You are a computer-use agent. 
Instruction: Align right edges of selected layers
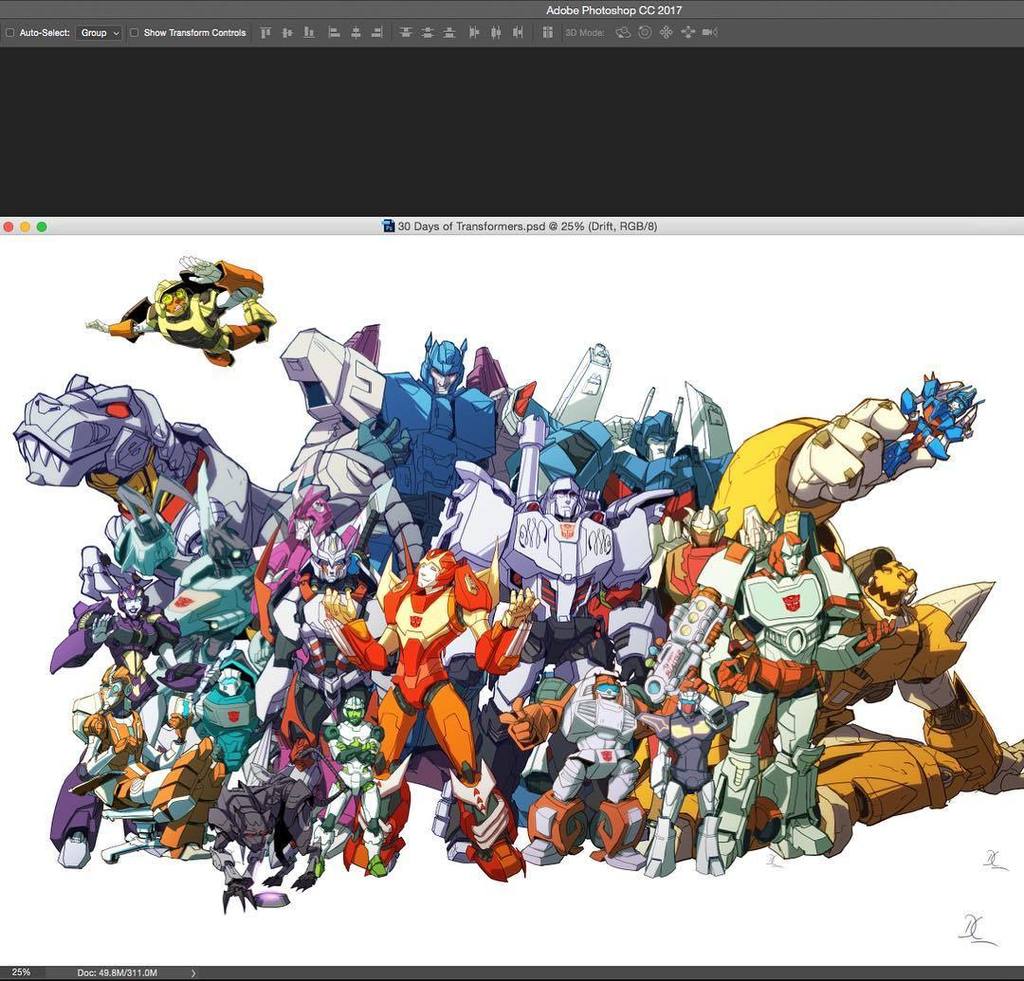tap(377, 33)
